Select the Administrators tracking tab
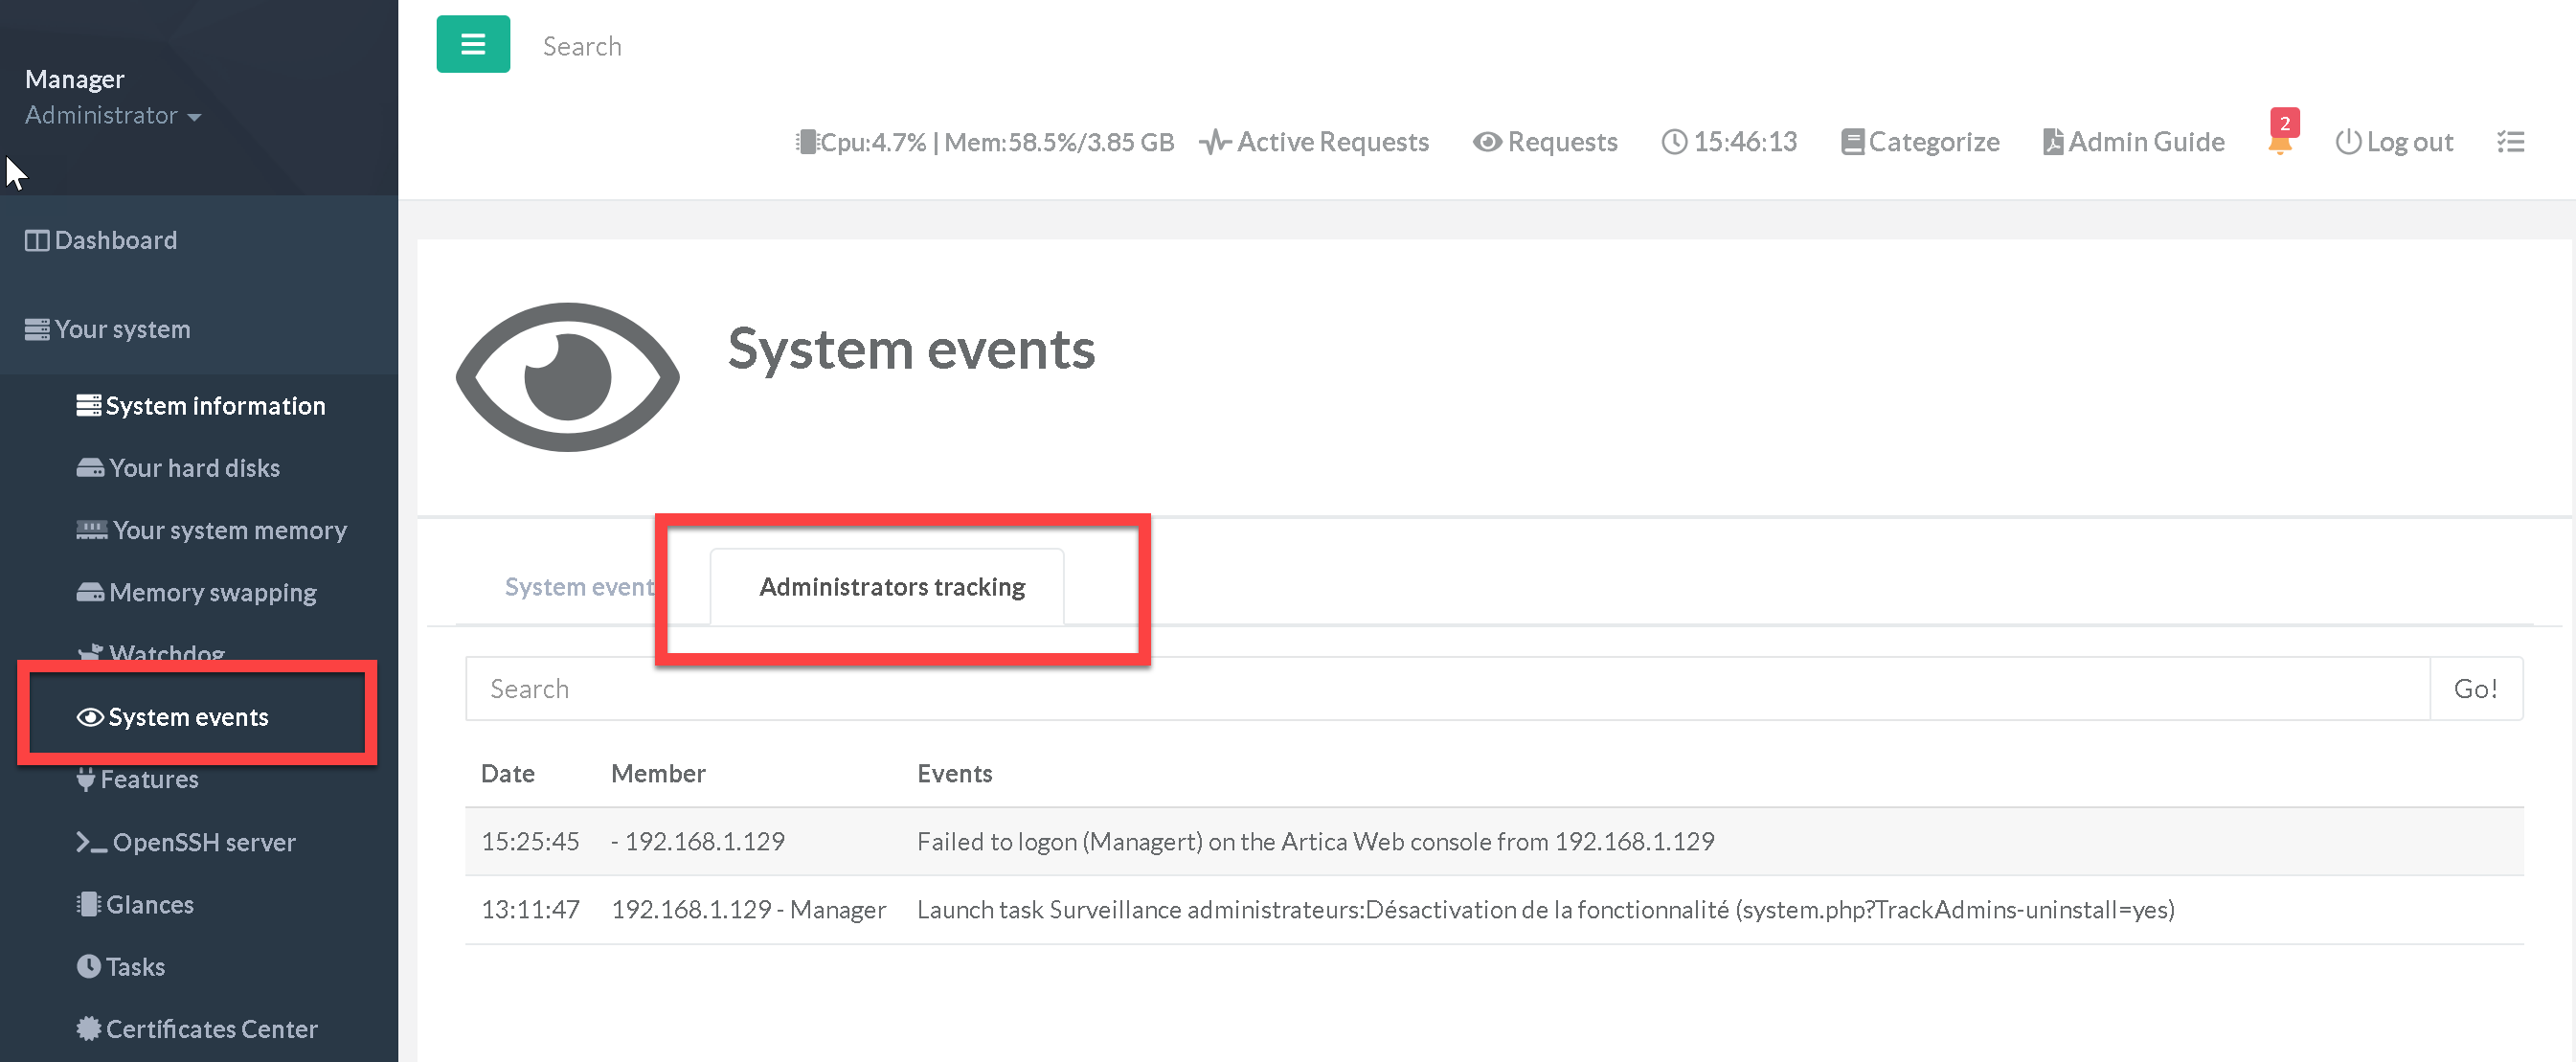The width and height of the screenshot is (2576, 1062). point(891,587)
